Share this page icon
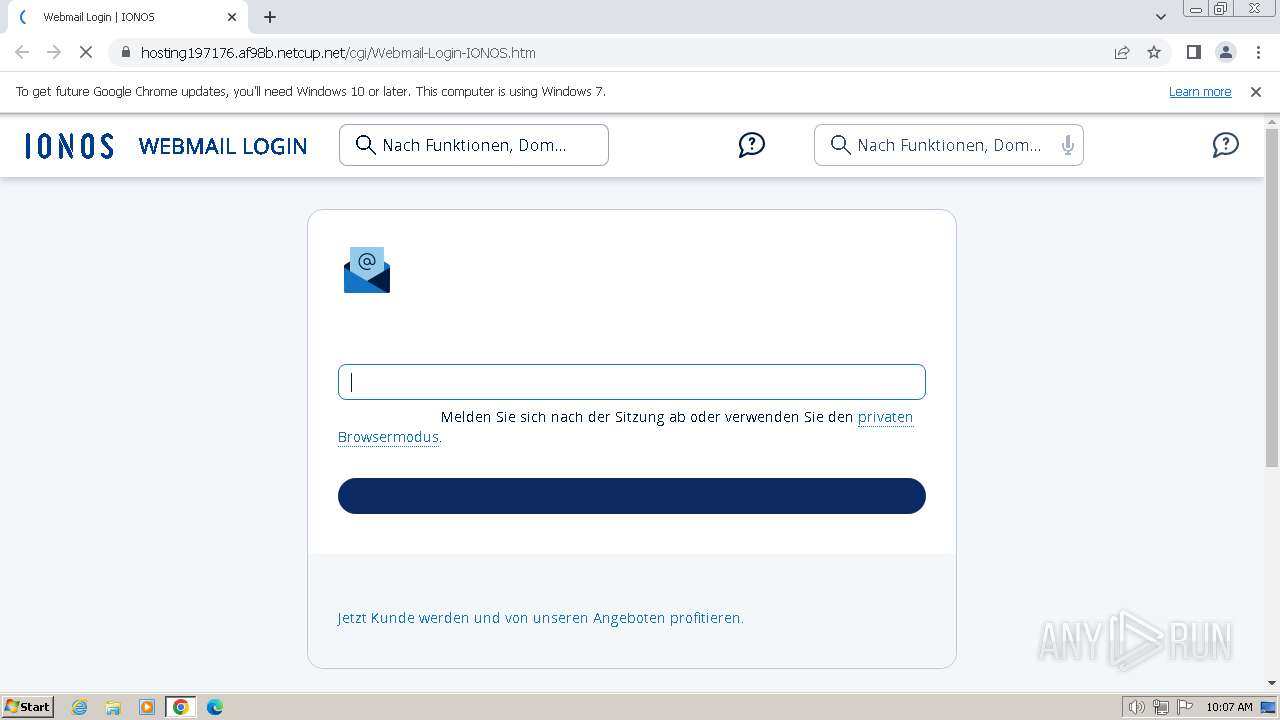This screenshot has width=1280, height=720. click(x=1122, y=53)
